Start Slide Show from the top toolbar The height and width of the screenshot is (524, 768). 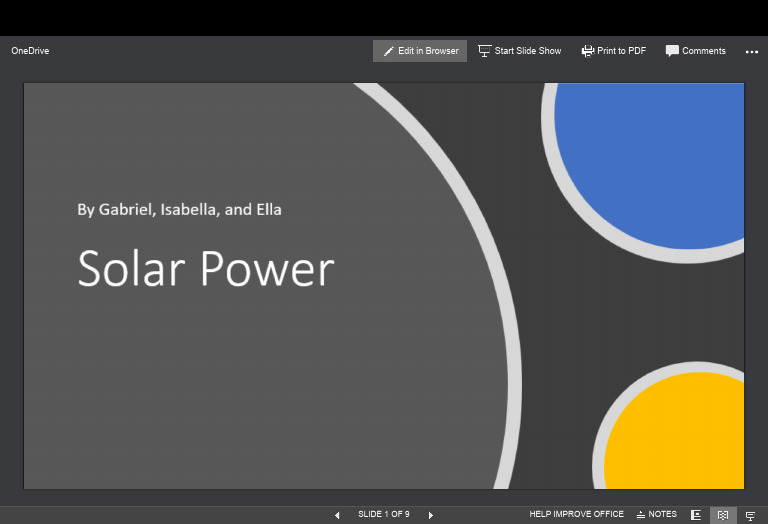click(519, 51)
